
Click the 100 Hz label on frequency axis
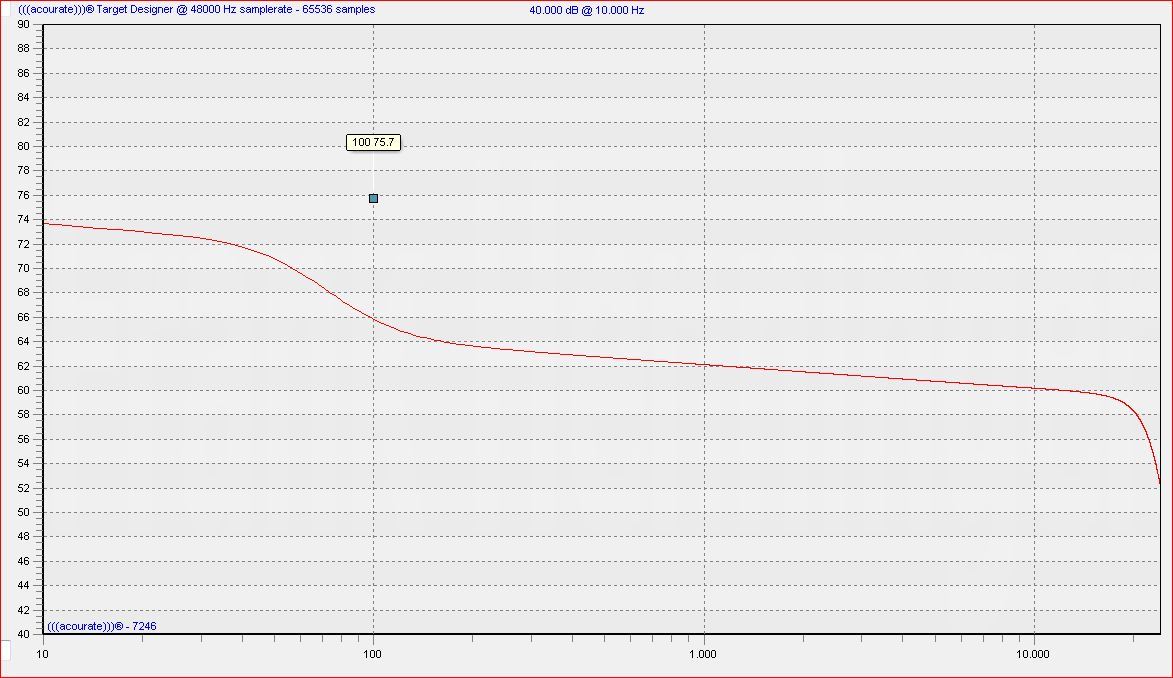373,654
